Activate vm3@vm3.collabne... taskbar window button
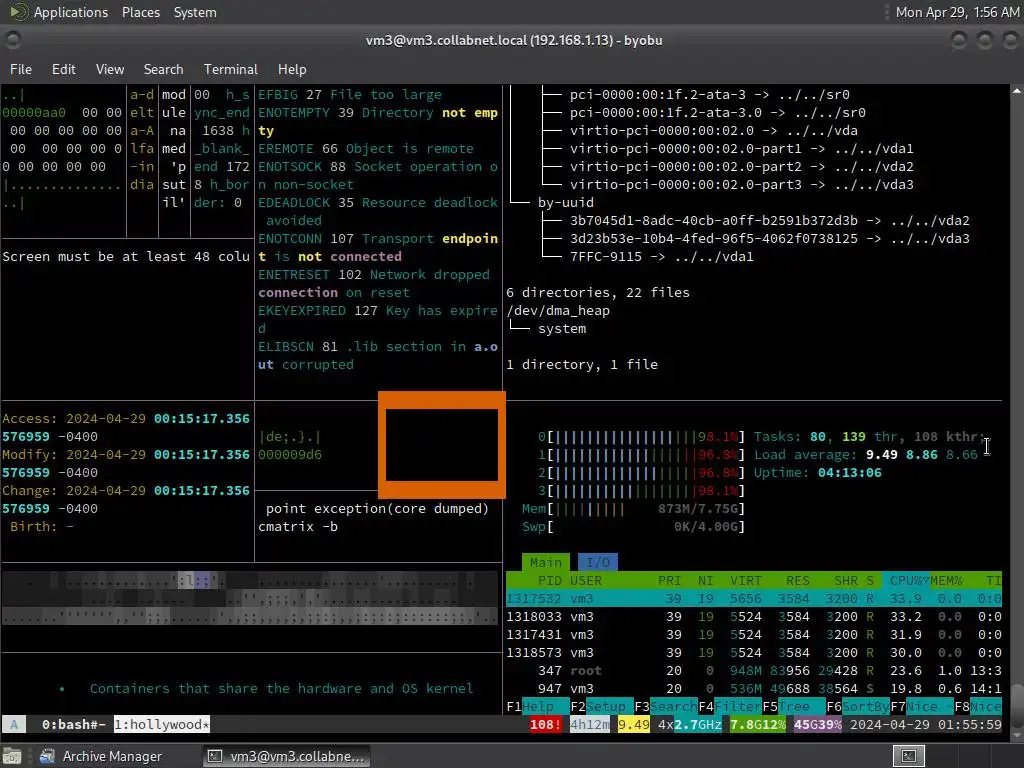 pos(286,756)
